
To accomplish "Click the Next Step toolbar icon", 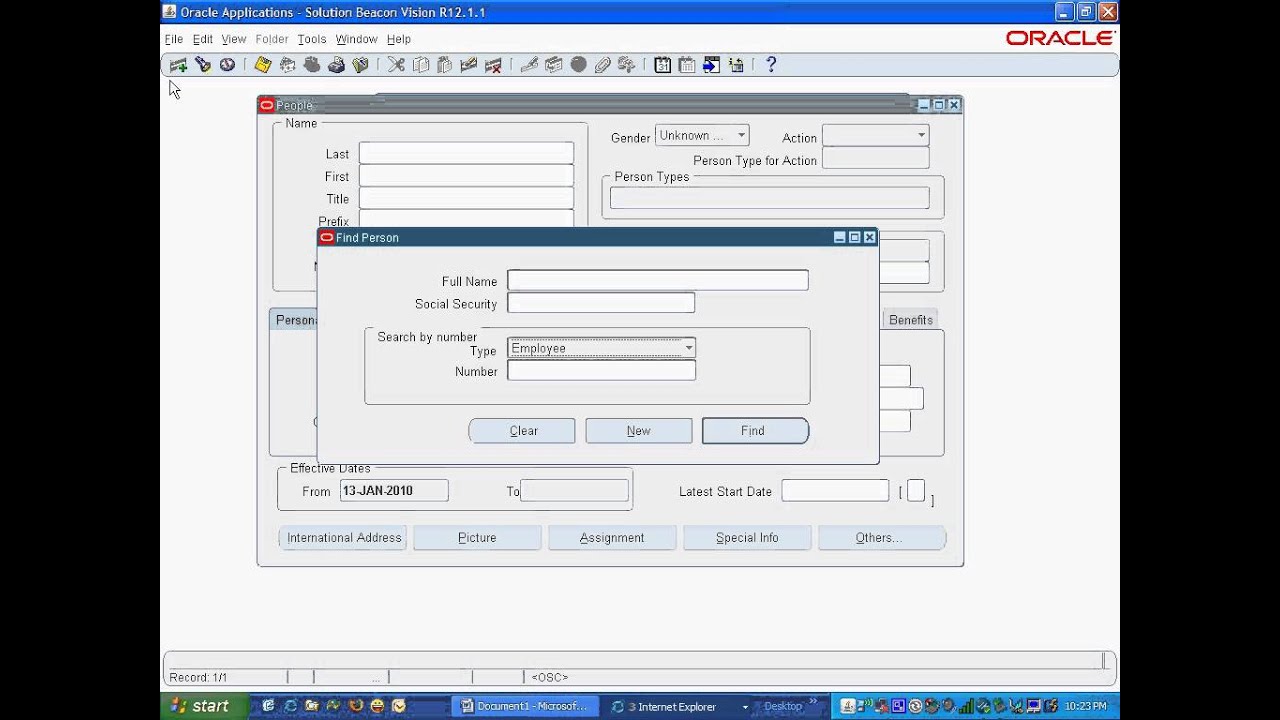I will [x=288, y=65].
